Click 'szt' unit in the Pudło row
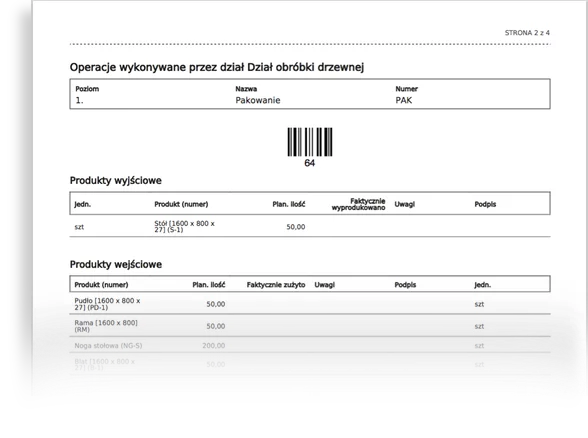 click(479, 304)
